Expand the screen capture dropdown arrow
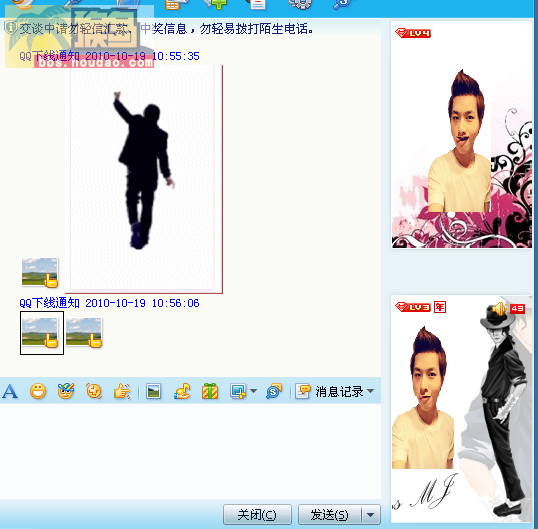The image size is (538, 529). [253, 391]
